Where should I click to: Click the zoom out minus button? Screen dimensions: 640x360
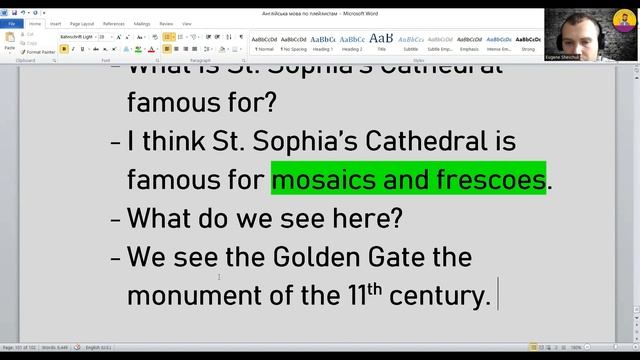click(x=587, y=347)
